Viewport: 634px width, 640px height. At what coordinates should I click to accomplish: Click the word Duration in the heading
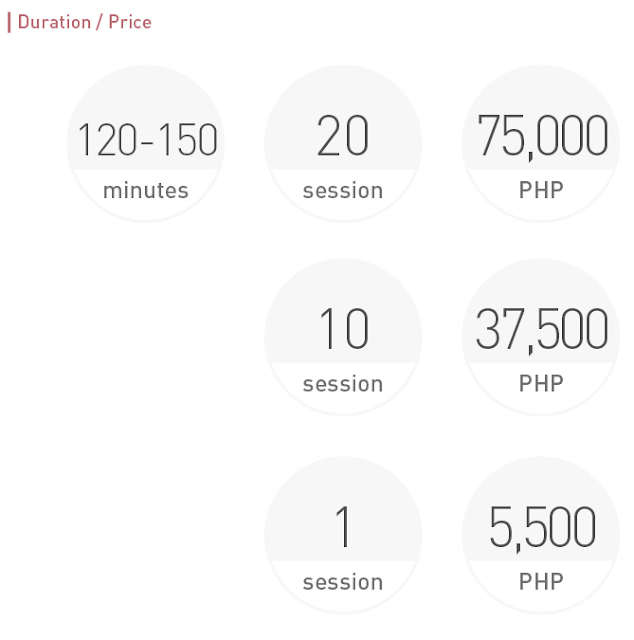point(54,22)
